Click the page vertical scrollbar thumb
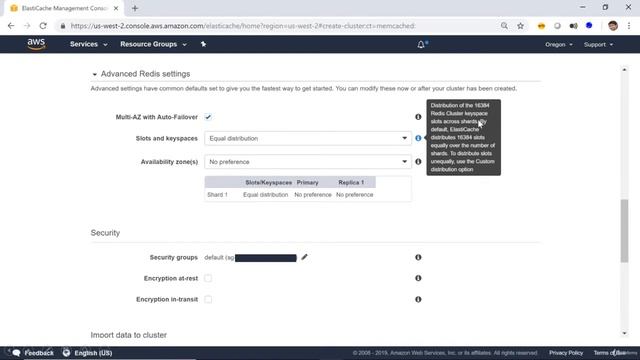This screenshot has width=640, height=360. coord(624,231)
